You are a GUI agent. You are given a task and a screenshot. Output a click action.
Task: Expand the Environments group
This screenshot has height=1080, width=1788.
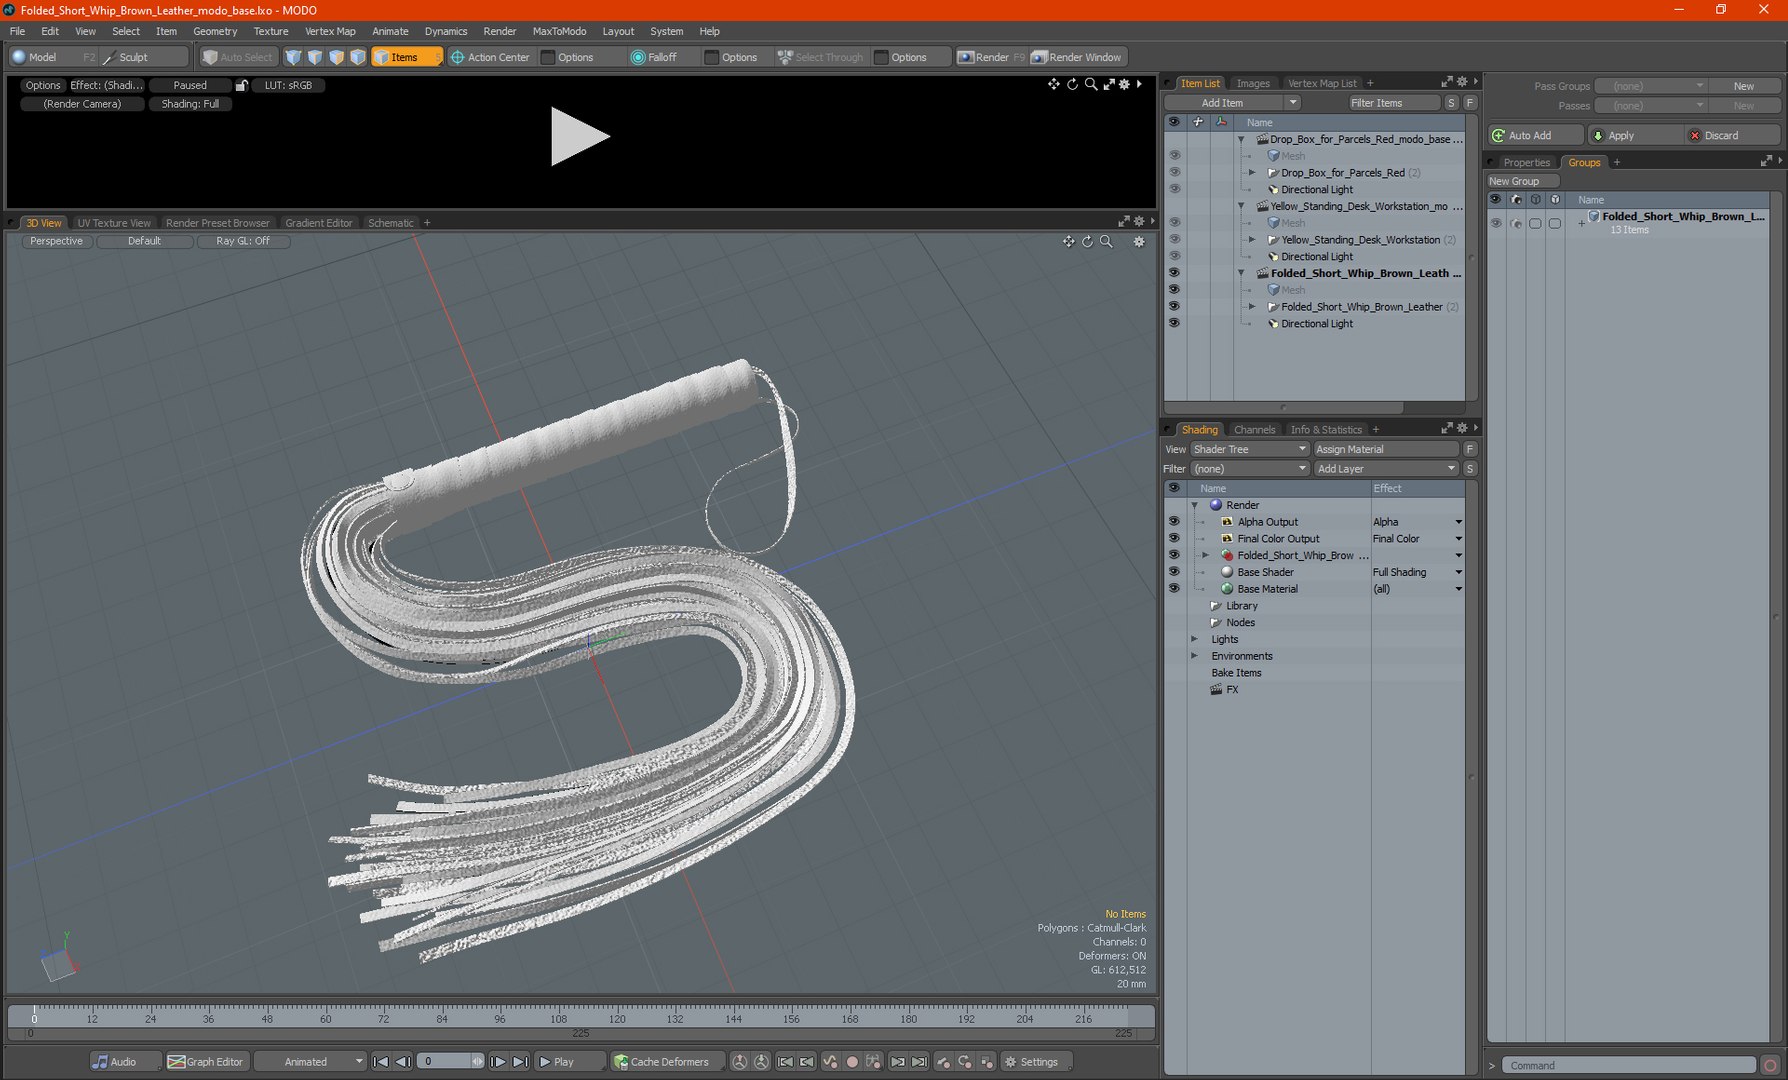(x=1194, y=656)
